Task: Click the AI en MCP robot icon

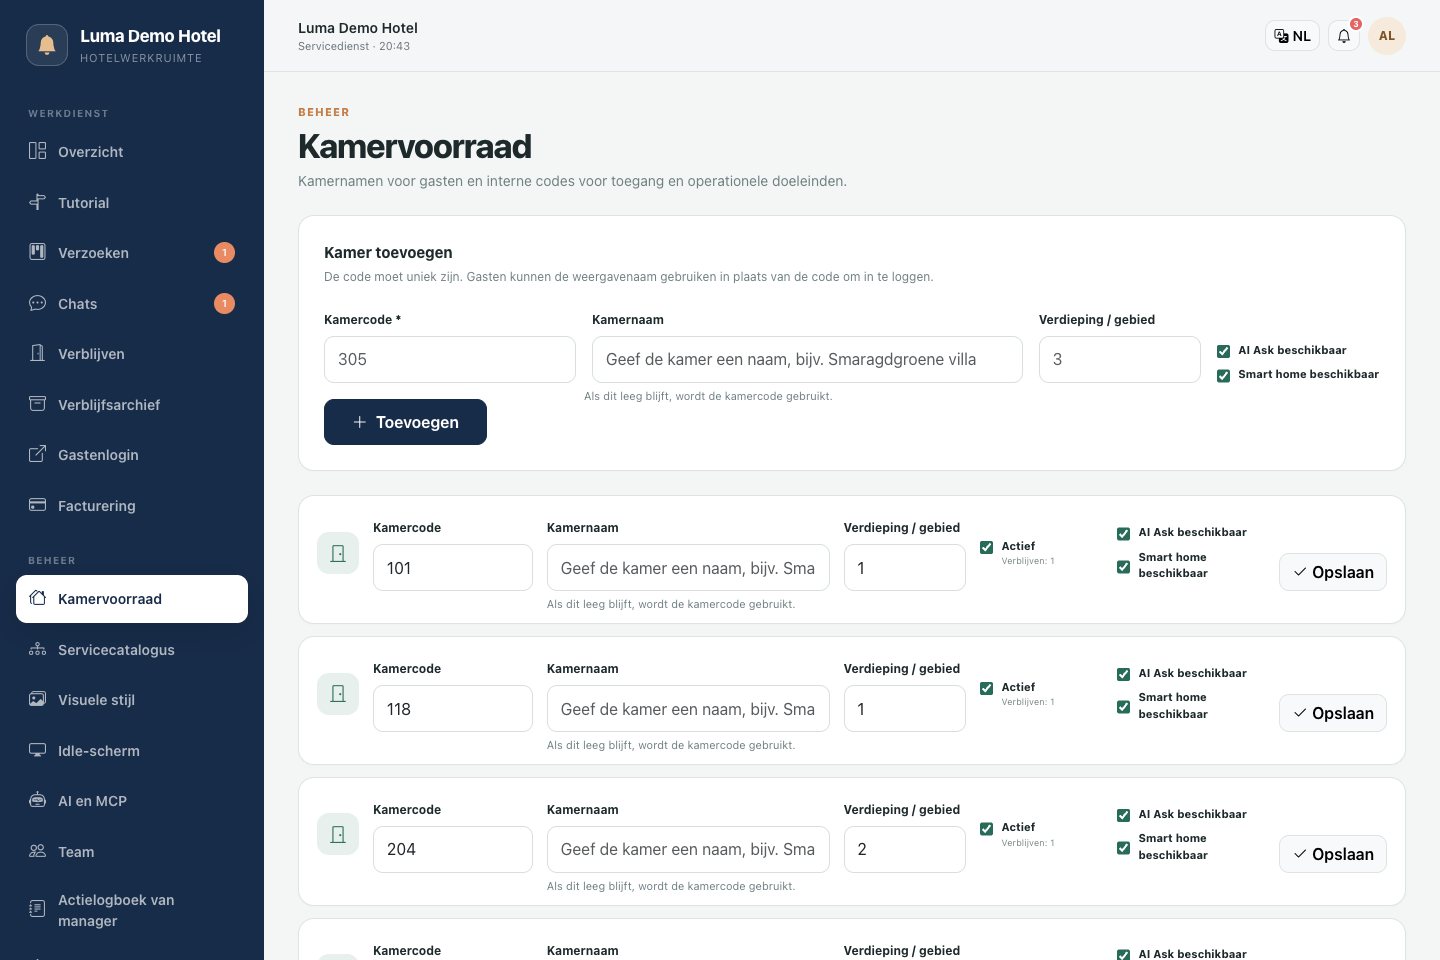Action: click(37, 800)
